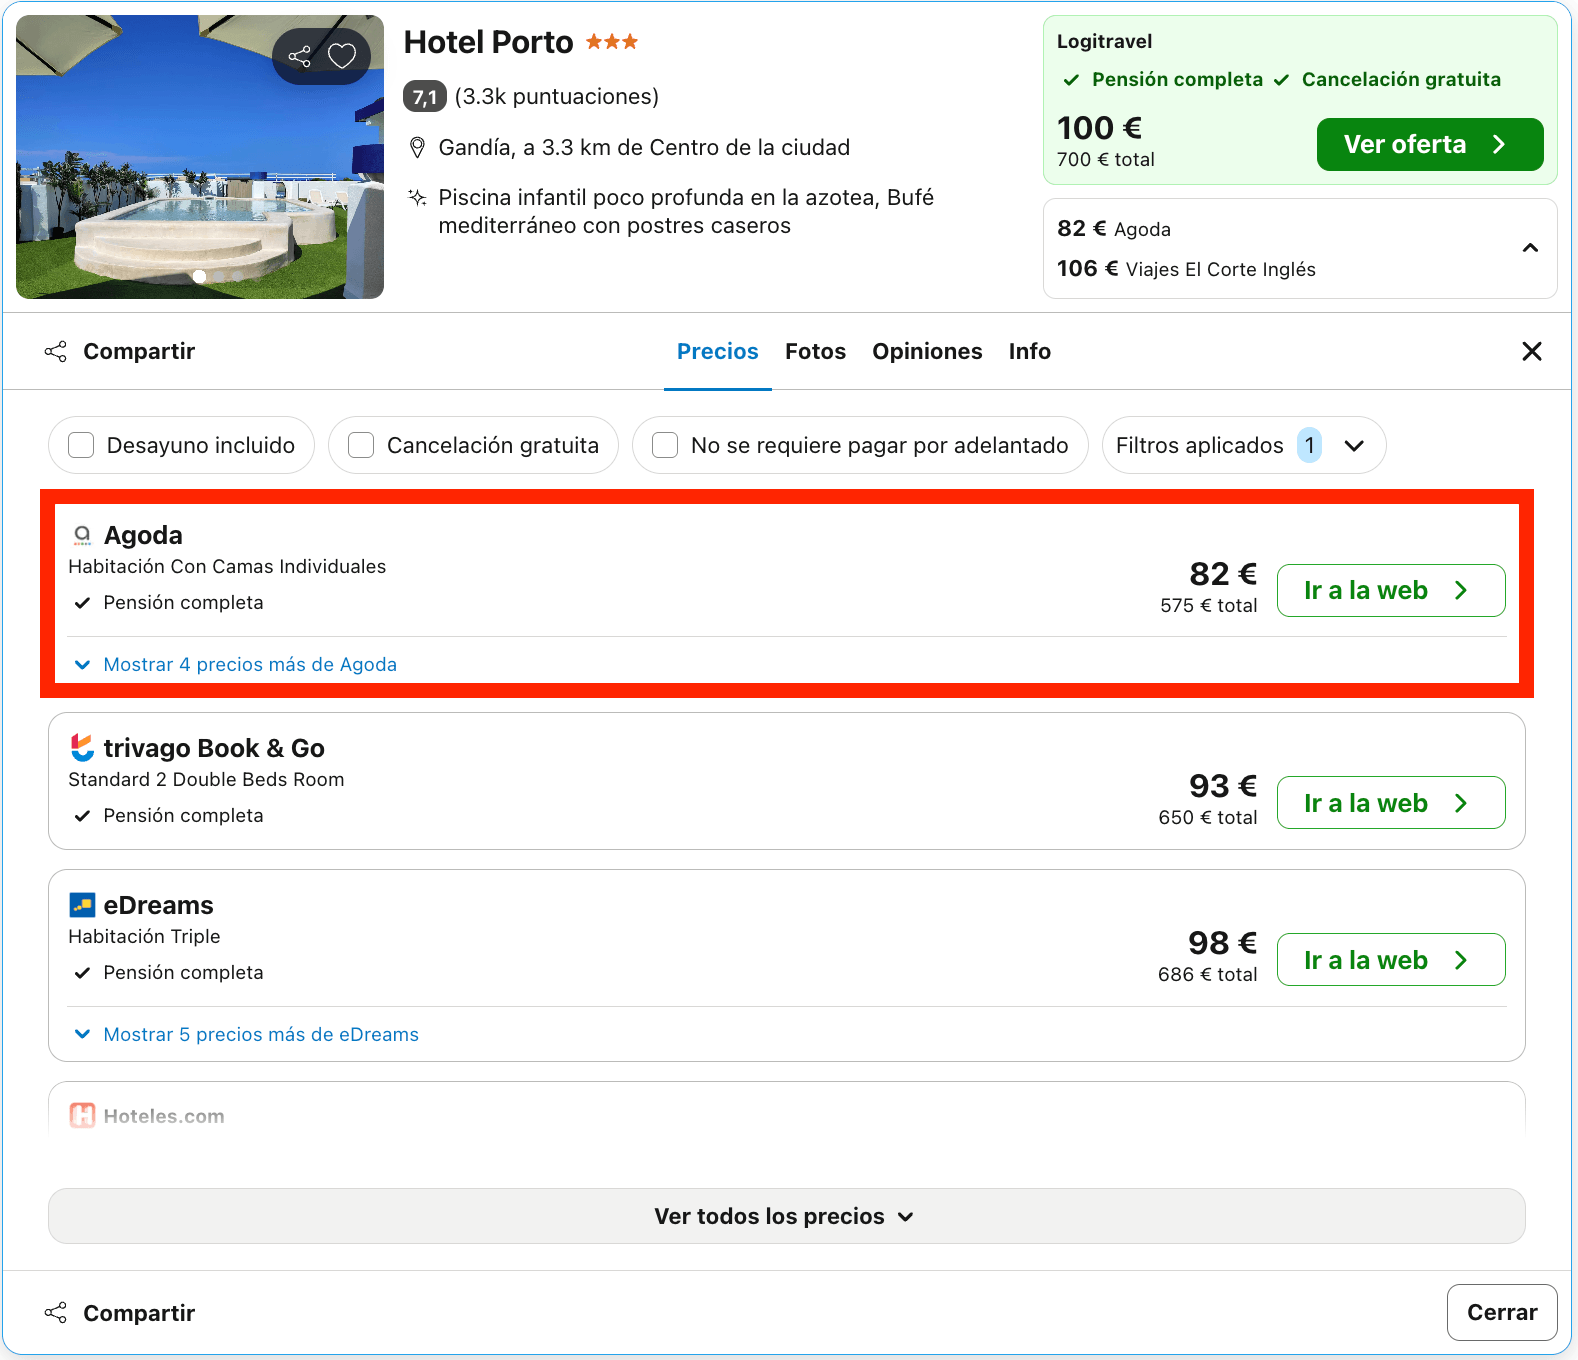1578x1360 pixels.
Task: Enable the Cancelación gratuita filter checkbox
Action: point(361,445)
